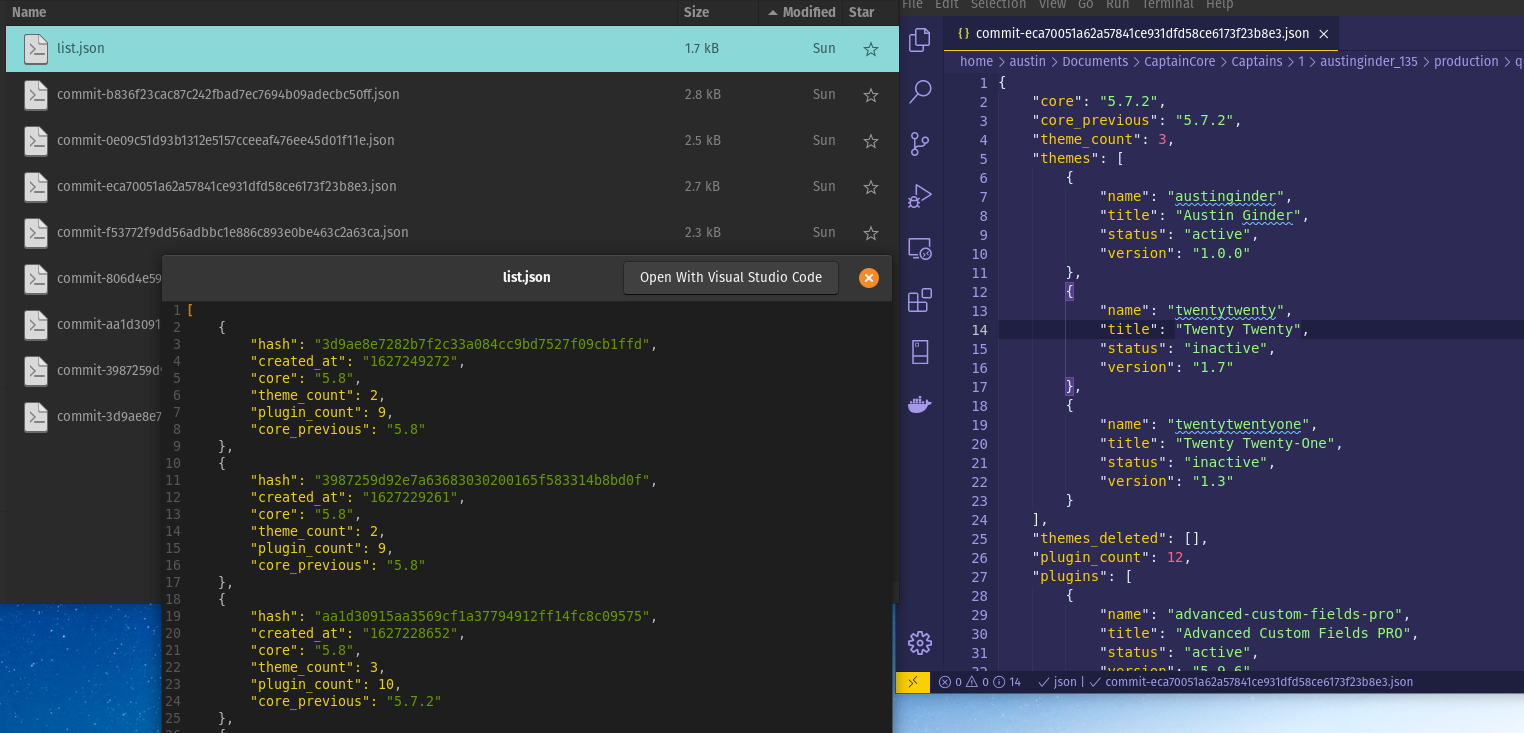Screen dimensions: 1524x733
Task: Star the commit-f53772f9dd56 file
Action: click(x=870, y=233)
